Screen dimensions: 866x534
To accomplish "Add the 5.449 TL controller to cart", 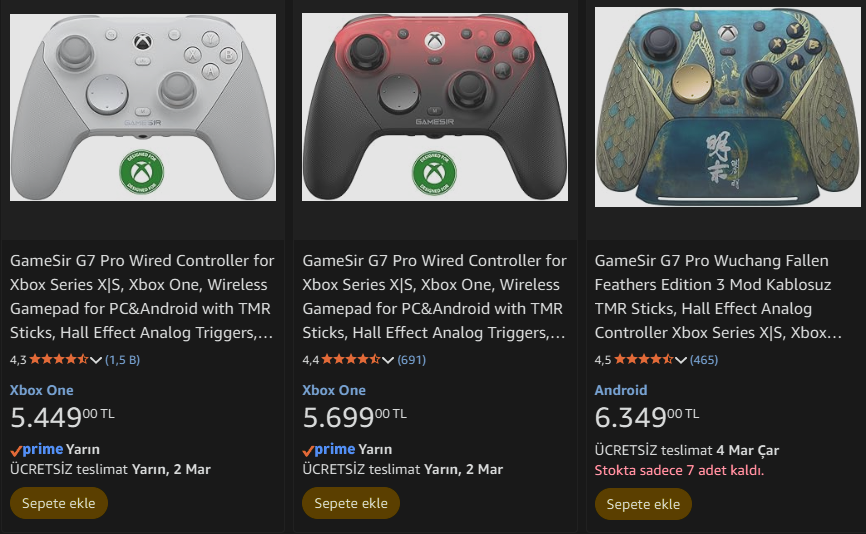I will (58, 503).
